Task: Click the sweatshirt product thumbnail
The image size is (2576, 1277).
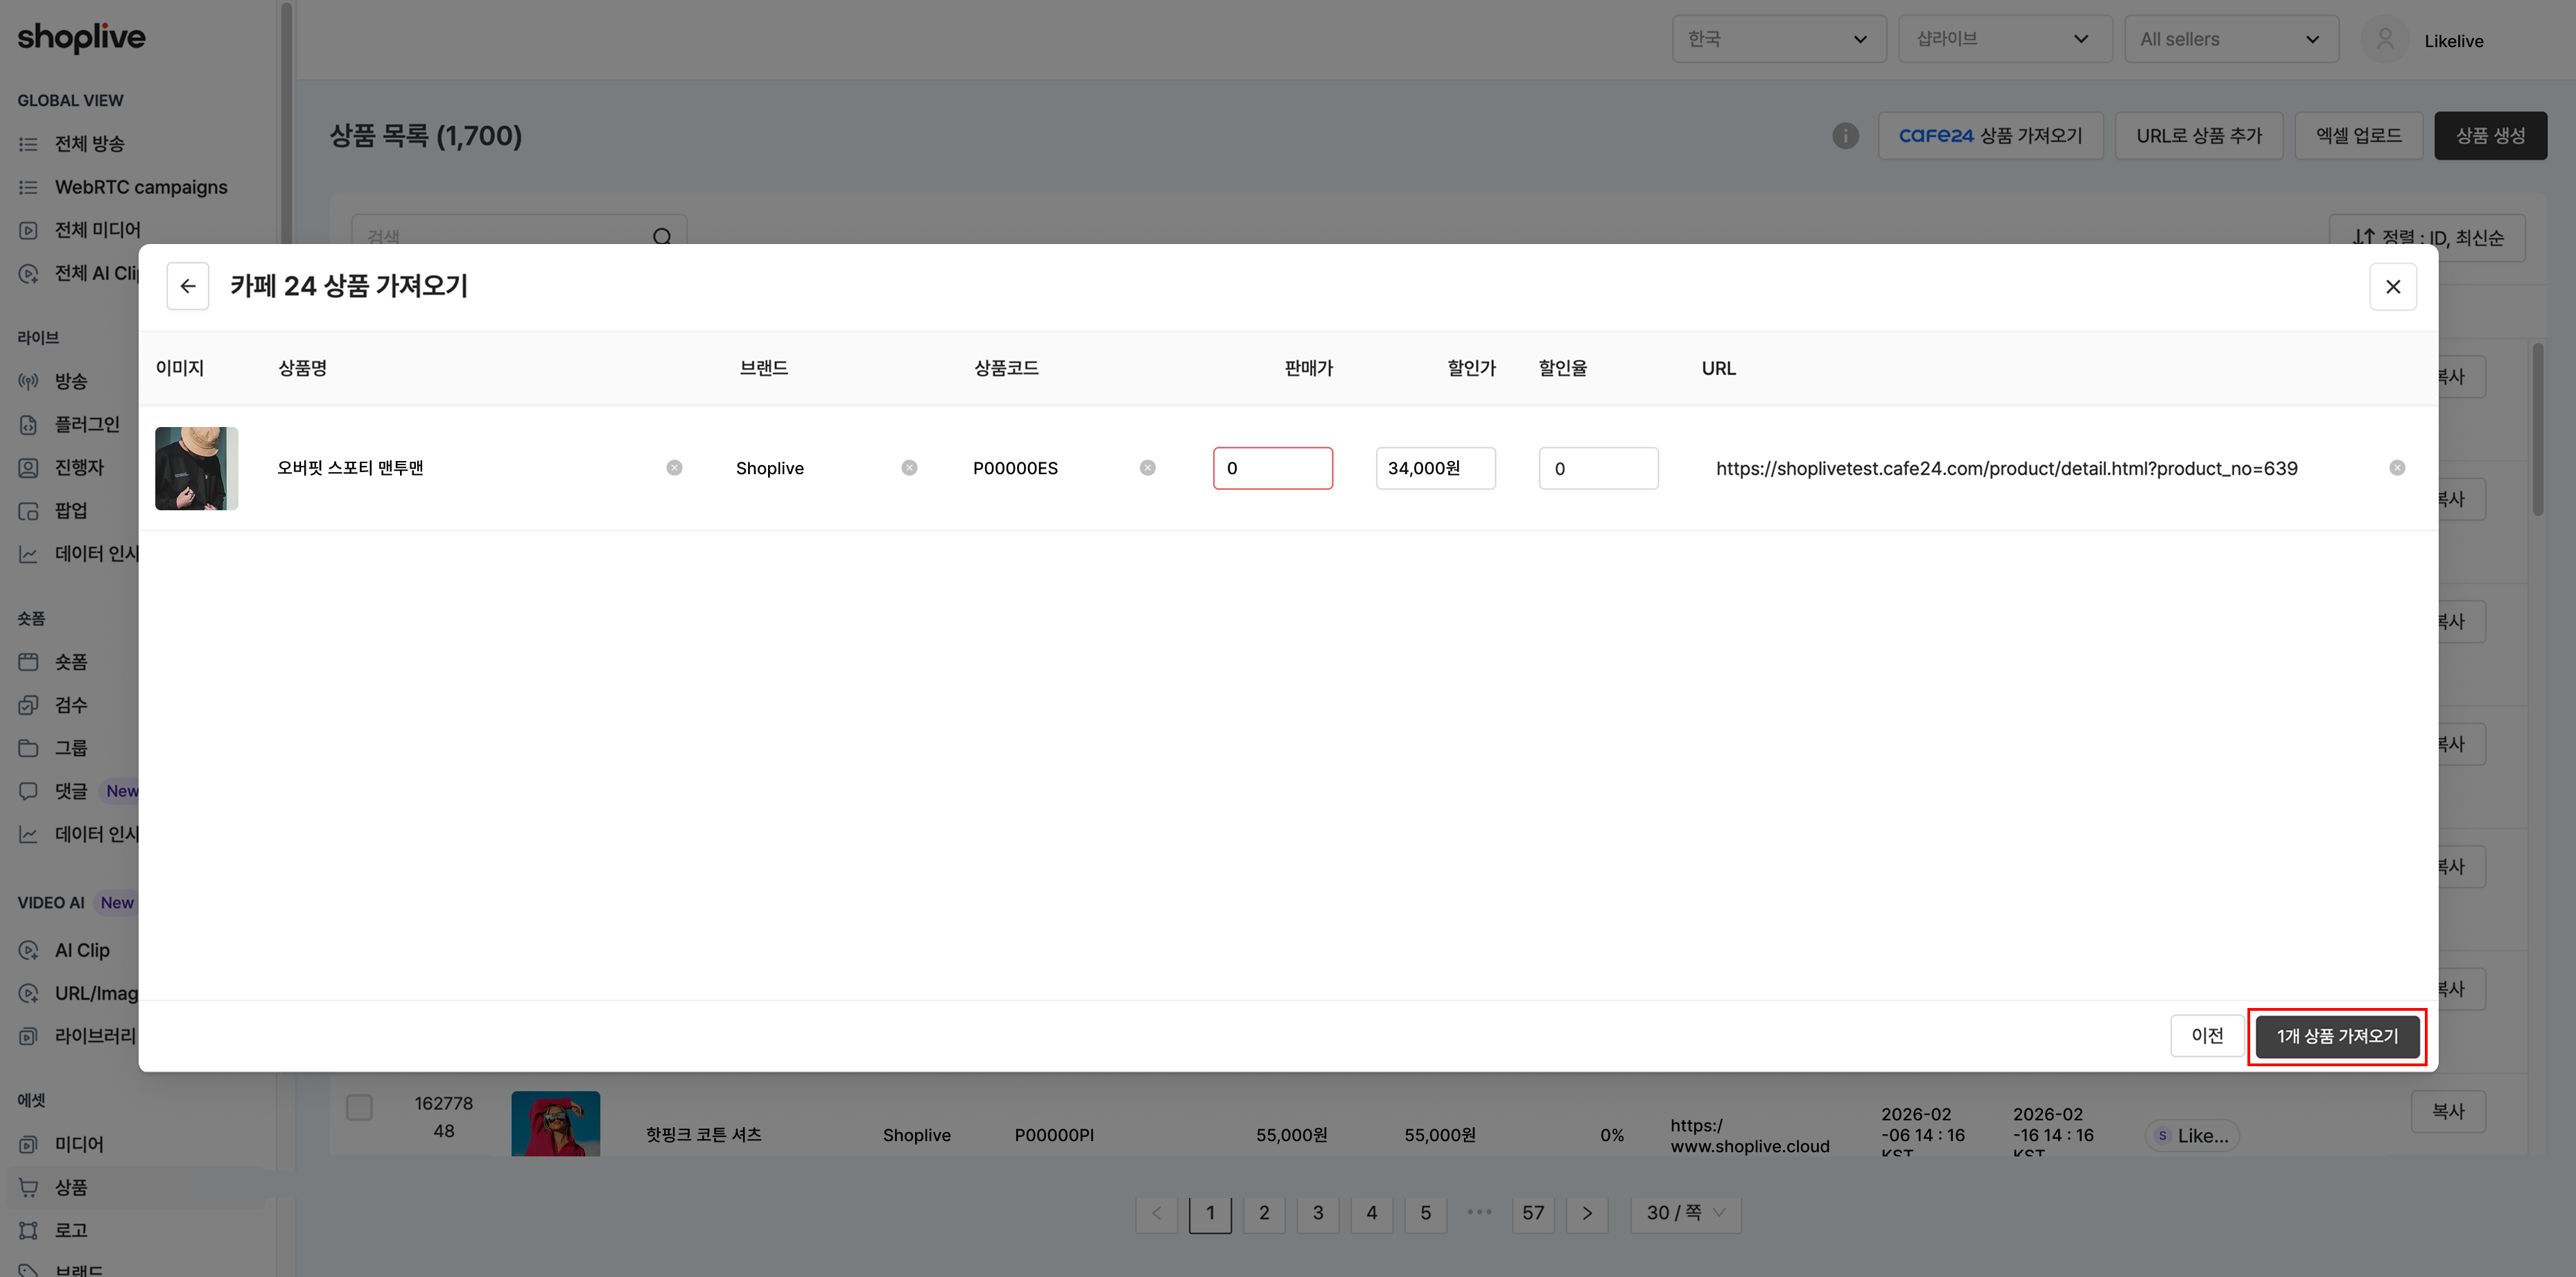Action: (196, 468)
